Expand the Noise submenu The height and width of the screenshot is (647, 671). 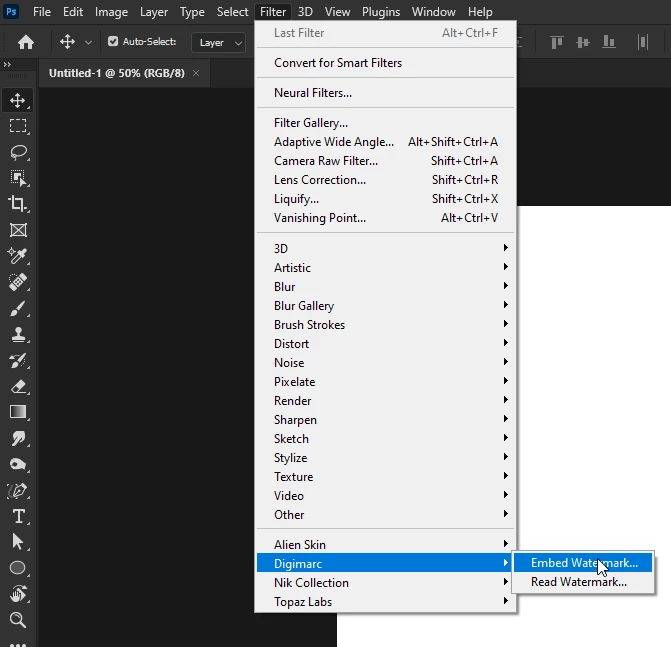[385, 362]
